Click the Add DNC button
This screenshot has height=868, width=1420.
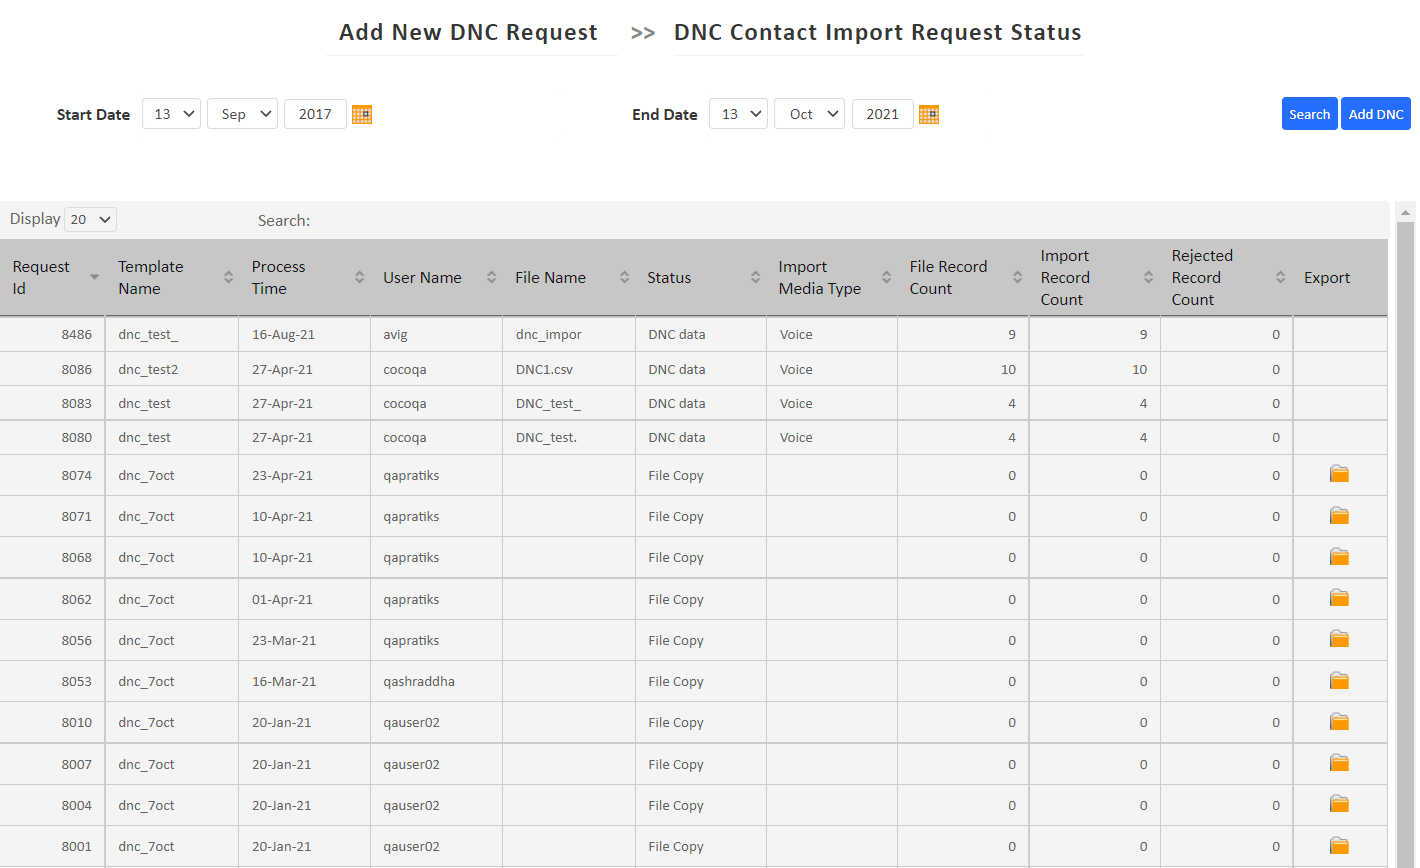(1376, 113)
